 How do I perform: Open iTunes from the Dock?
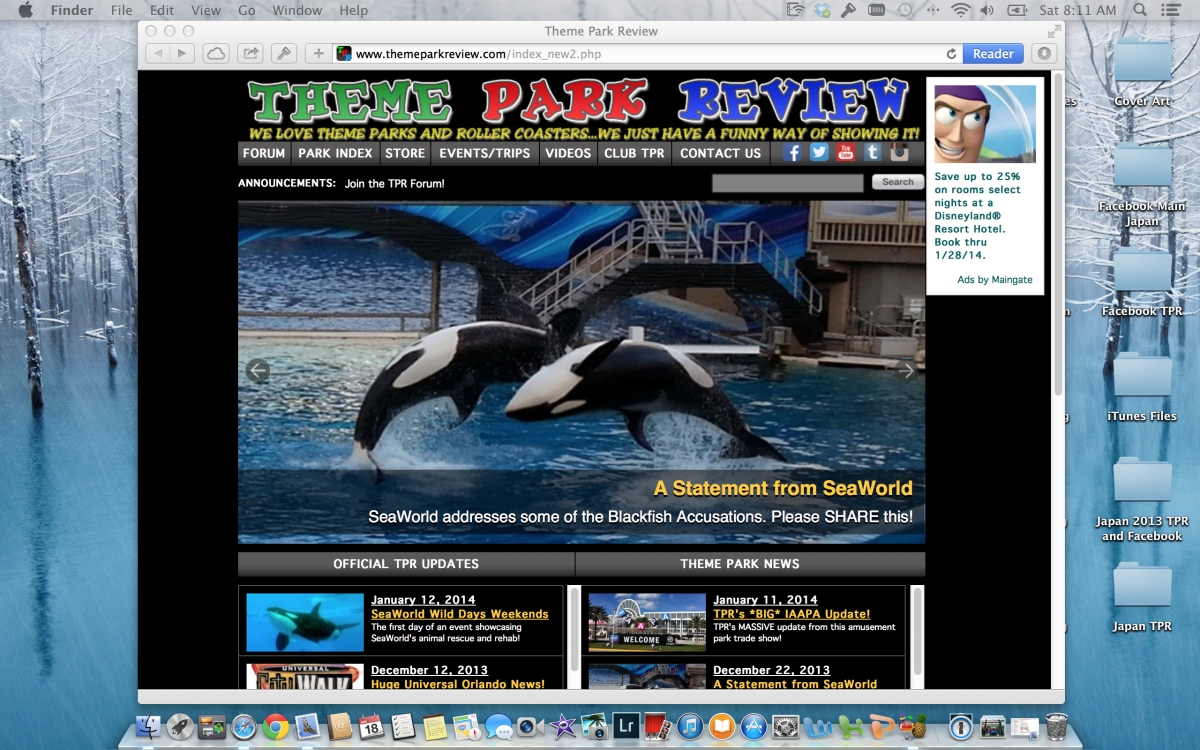point(690,727)
